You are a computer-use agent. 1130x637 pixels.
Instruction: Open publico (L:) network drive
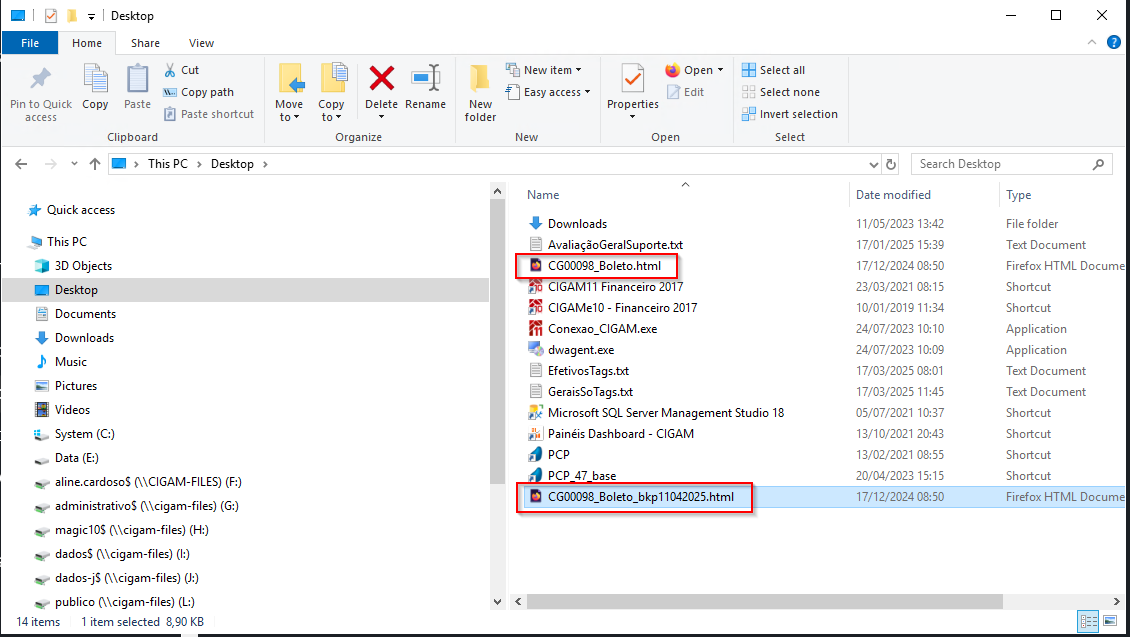(125, 602)
